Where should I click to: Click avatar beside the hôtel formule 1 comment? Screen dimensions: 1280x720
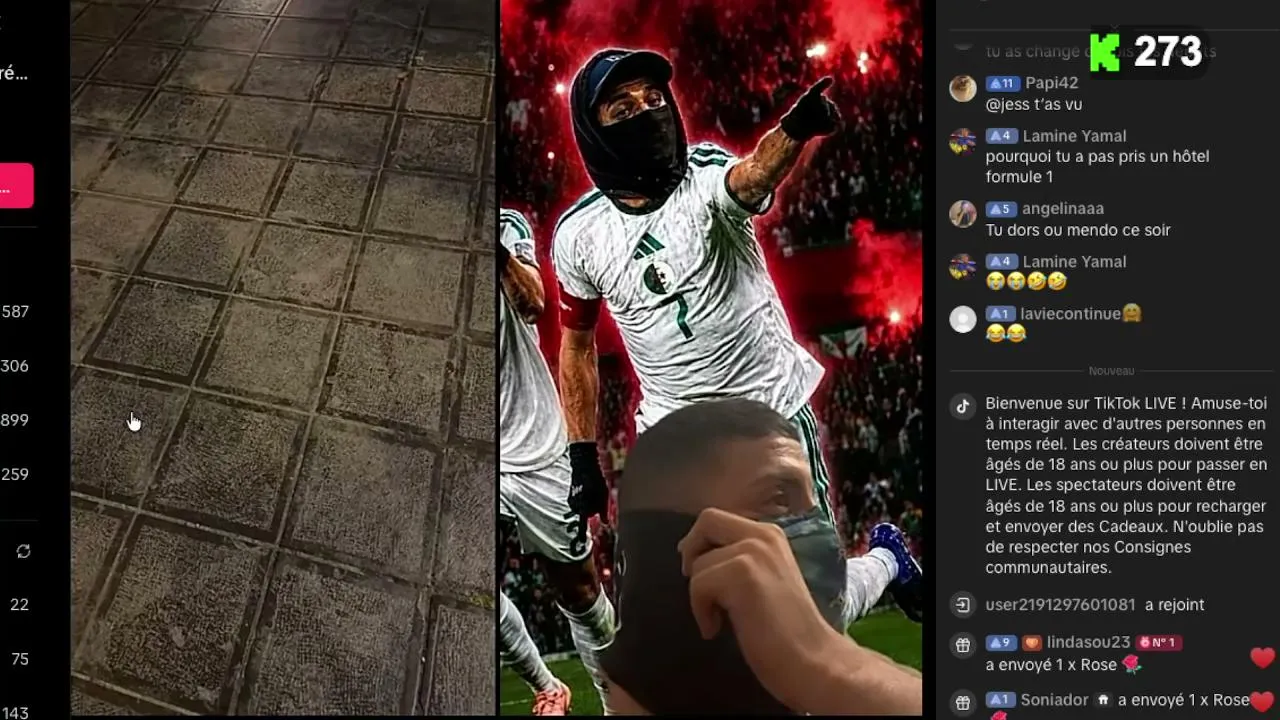click(x=963, y=141)
